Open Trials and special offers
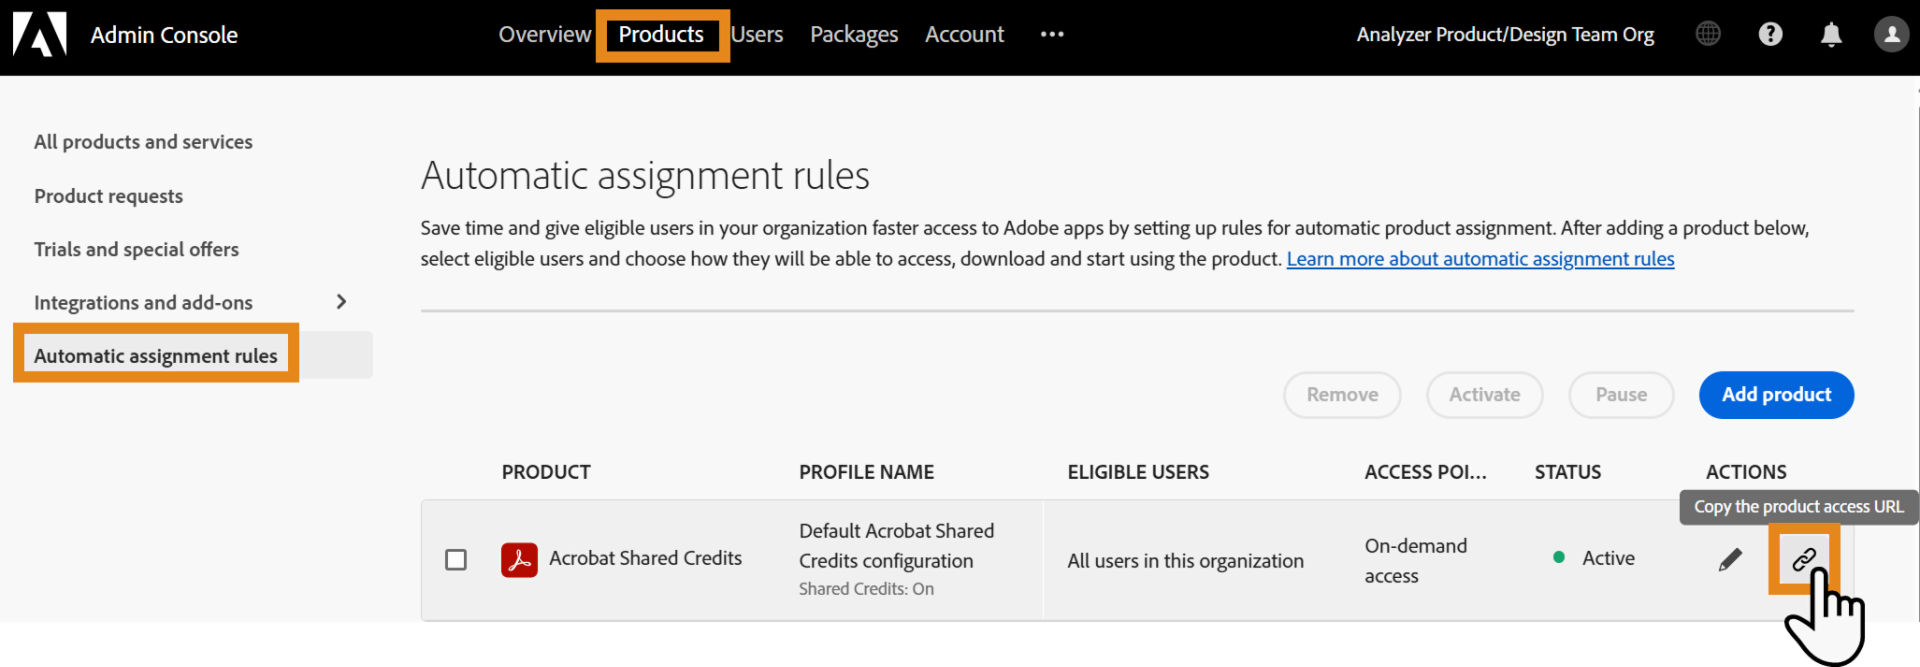The height and width of the screenshot is (667, 1920). click(x=136, y=249)
